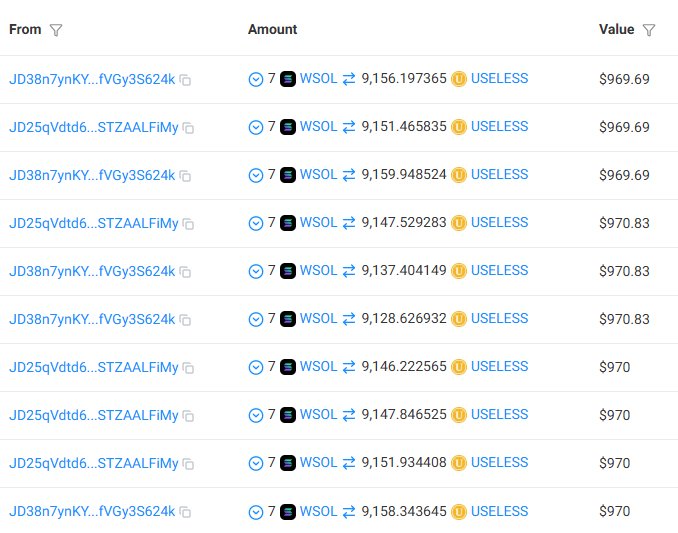This screenshot has width=678, height=533.
Task: Click the Amount column header
Action: [272, 29]
